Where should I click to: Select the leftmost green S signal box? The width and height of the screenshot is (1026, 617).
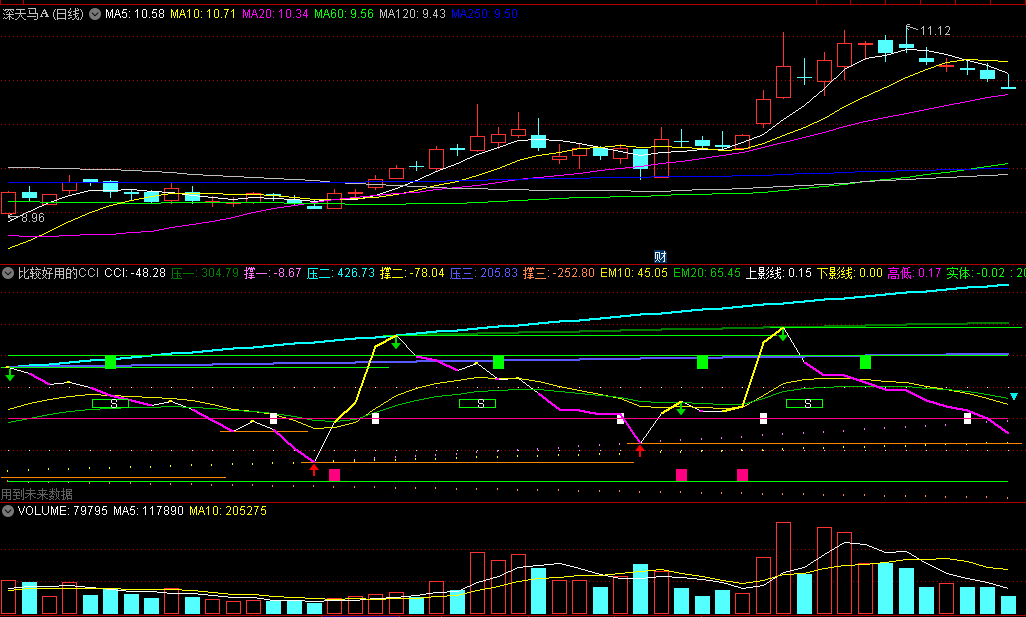[111, 404]
